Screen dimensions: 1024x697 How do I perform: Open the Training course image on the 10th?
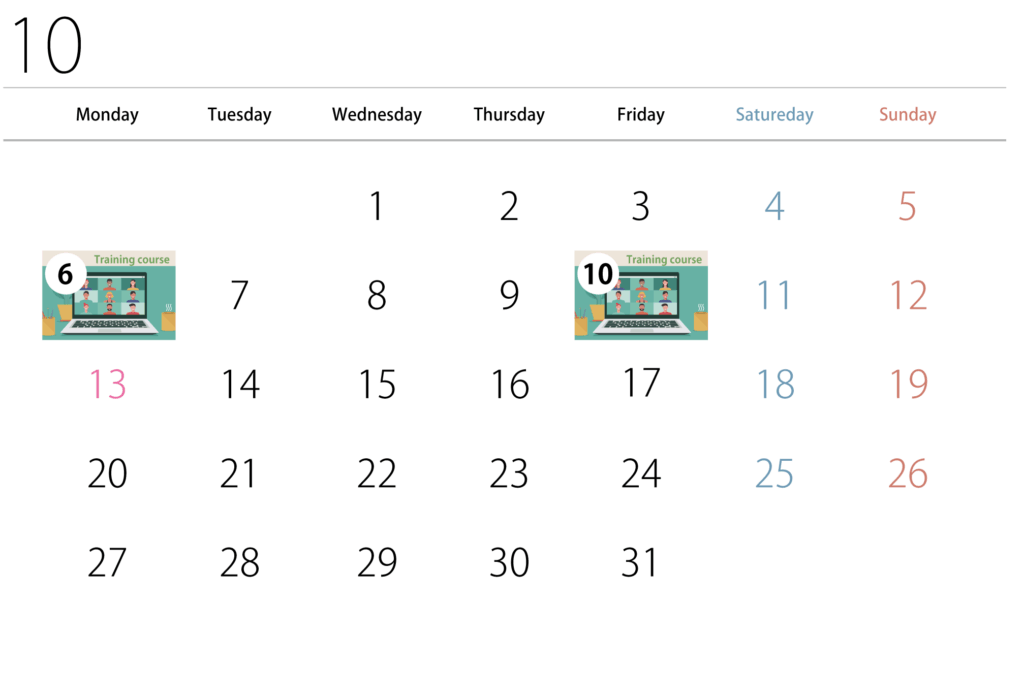point(641,295)
